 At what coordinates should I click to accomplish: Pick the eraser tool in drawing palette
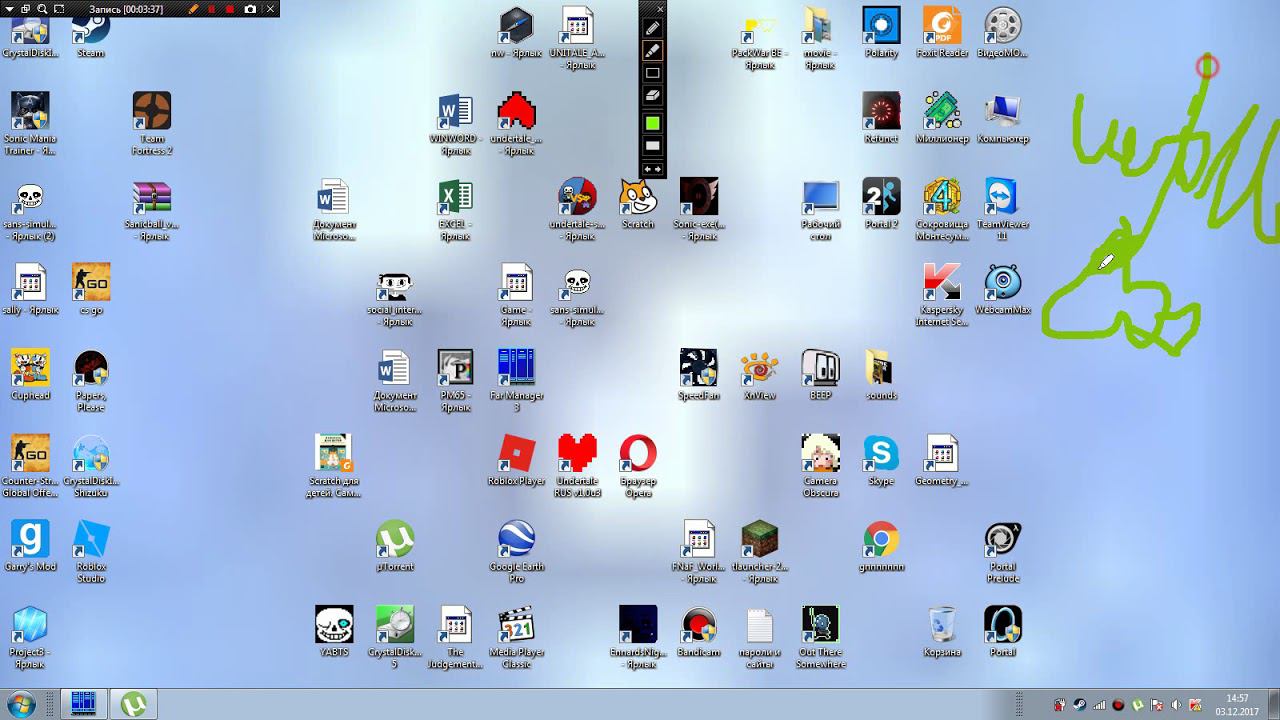tap(652, 95)
